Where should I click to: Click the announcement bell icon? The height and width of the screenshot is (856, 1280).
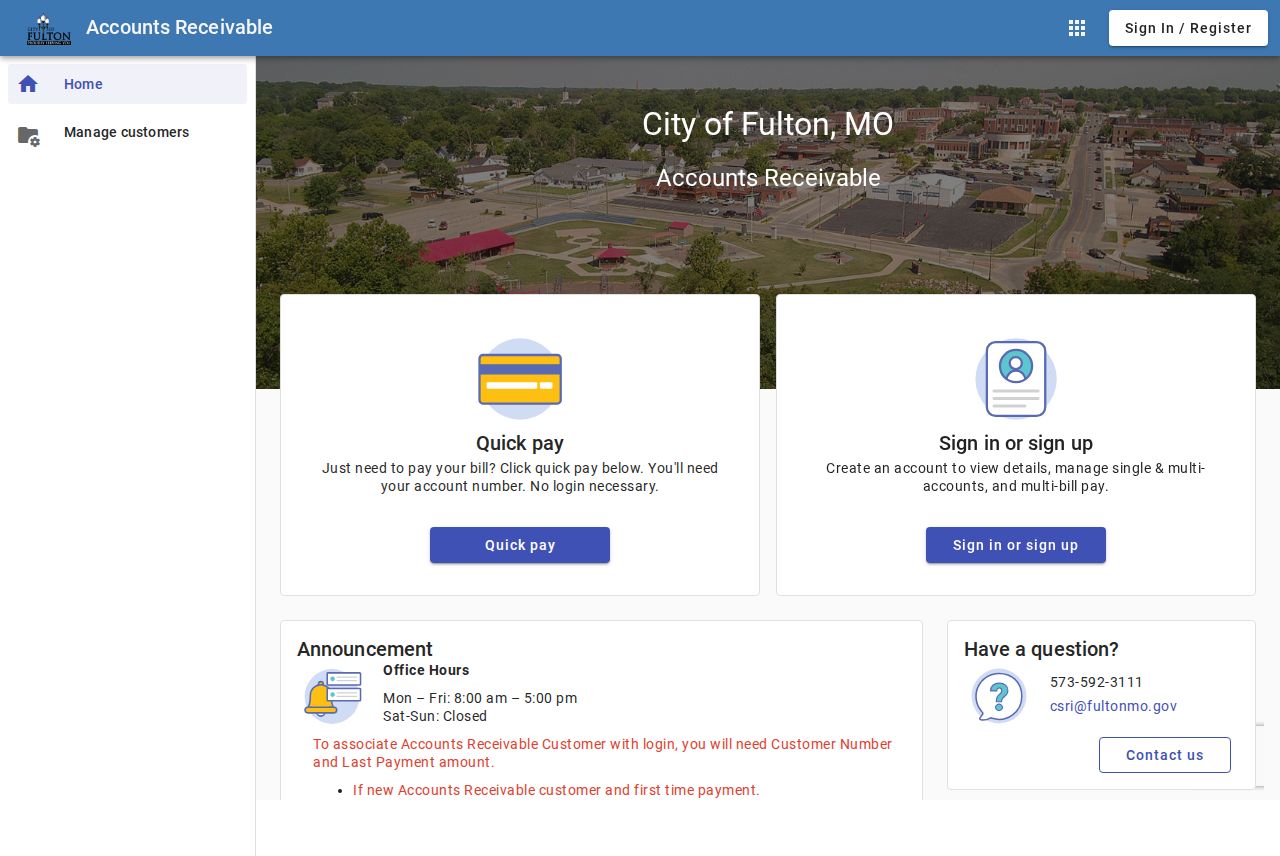(x=333, y=696)
